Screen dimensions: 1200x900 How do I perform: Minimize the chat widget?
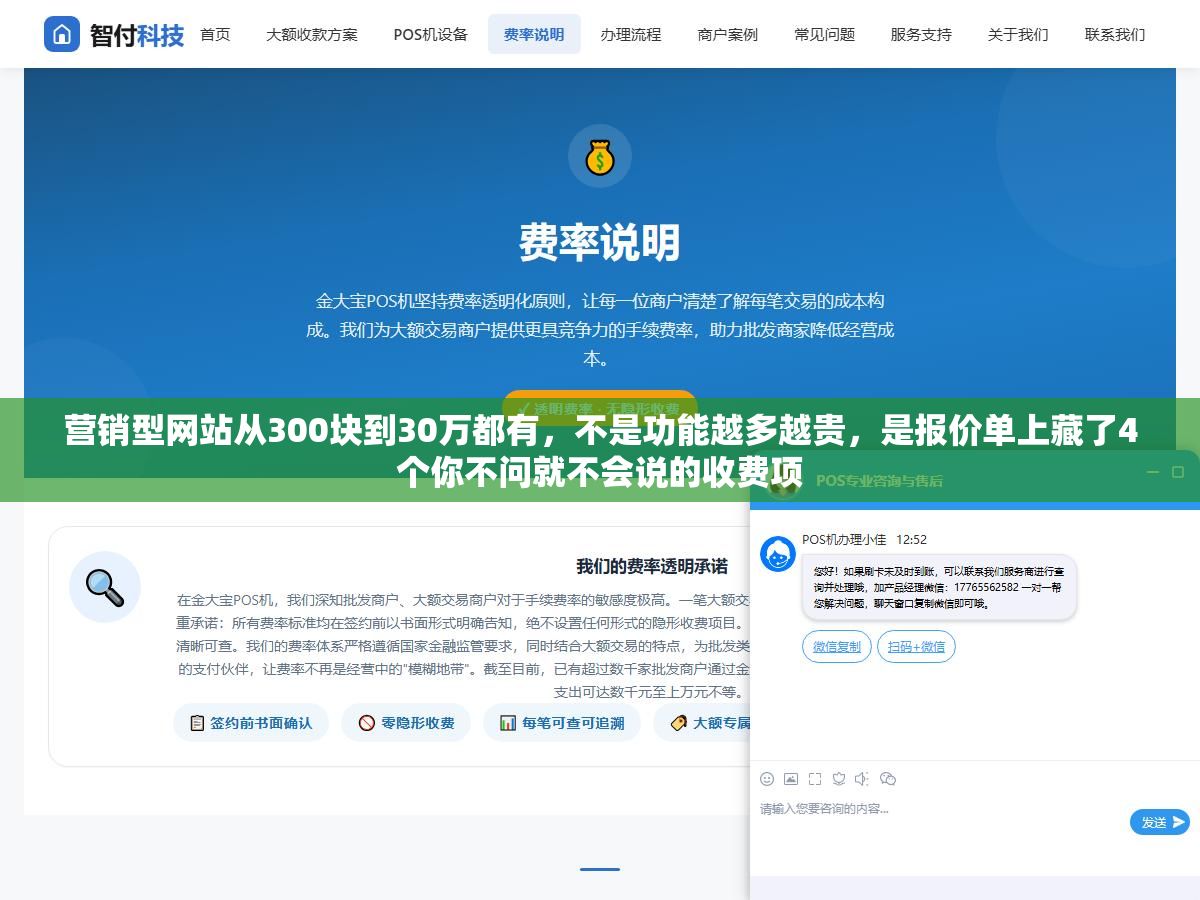[1154, 471]
